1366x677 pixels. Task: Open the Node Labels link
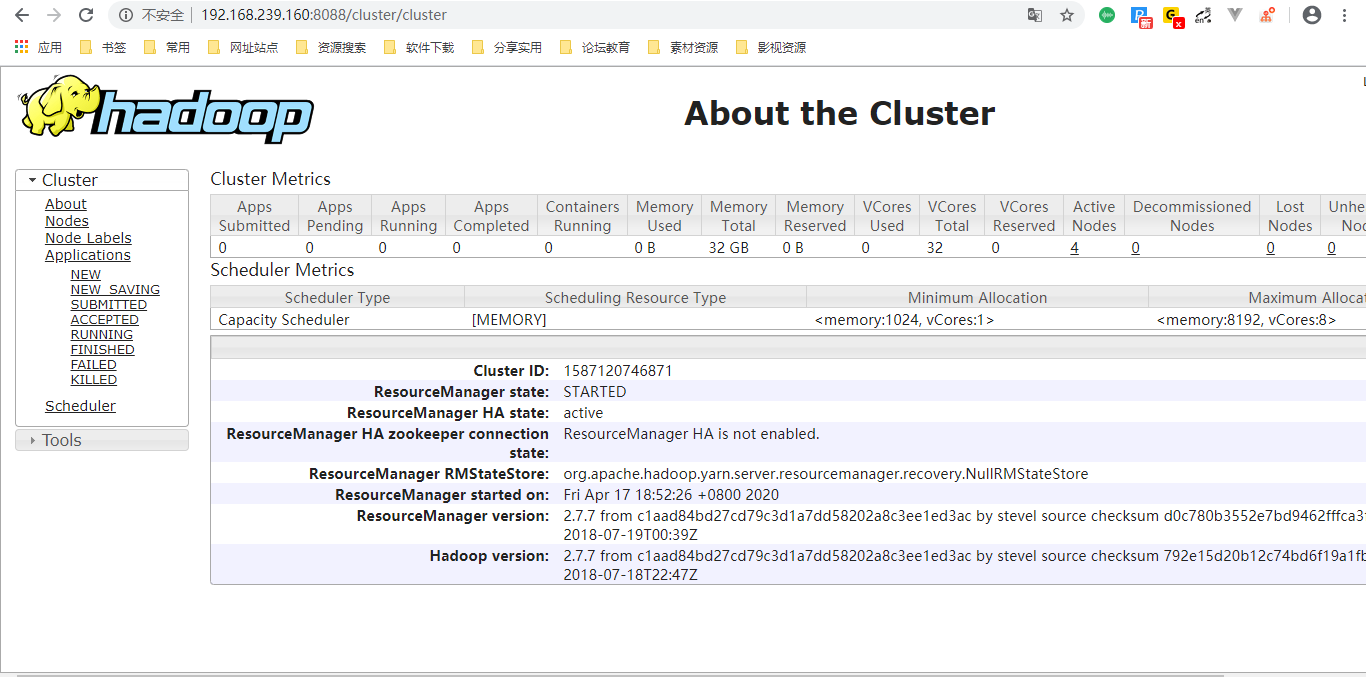[x=88, y=238]
